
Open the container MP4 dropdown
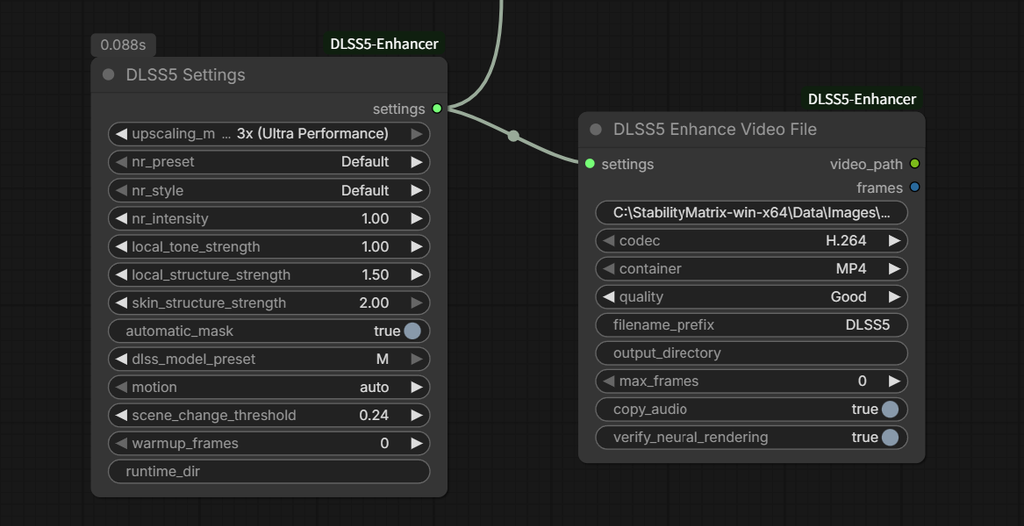coord(752,269)
